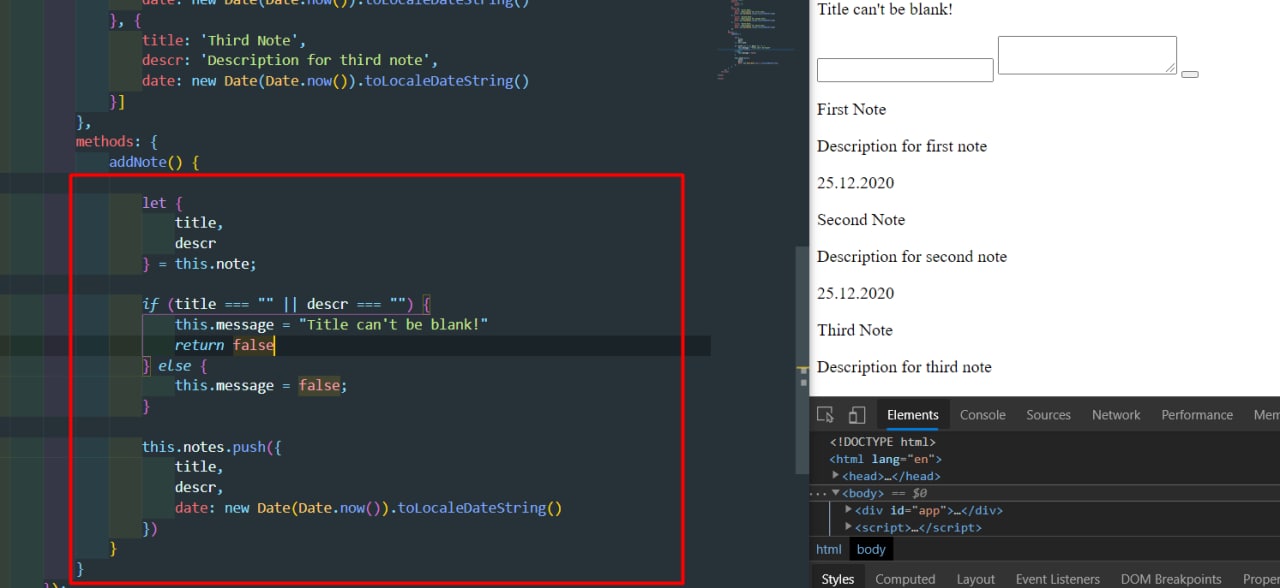Expand the script element node
Screen dimensions: 1280x588
point(849,527)
